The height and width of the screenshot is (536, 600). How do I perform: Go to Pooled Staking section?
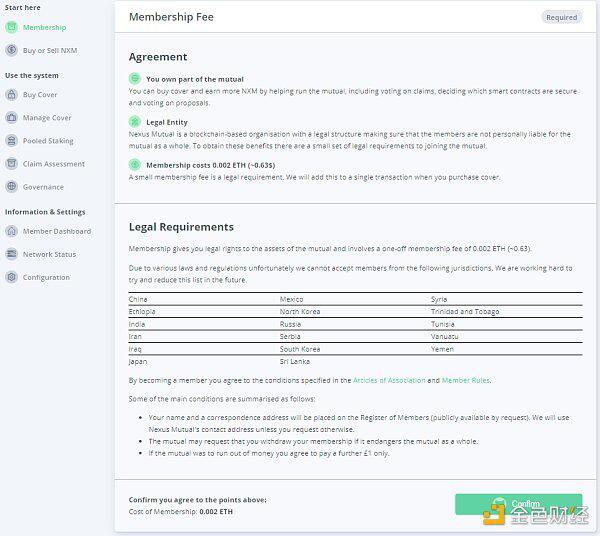click(48, 141)
